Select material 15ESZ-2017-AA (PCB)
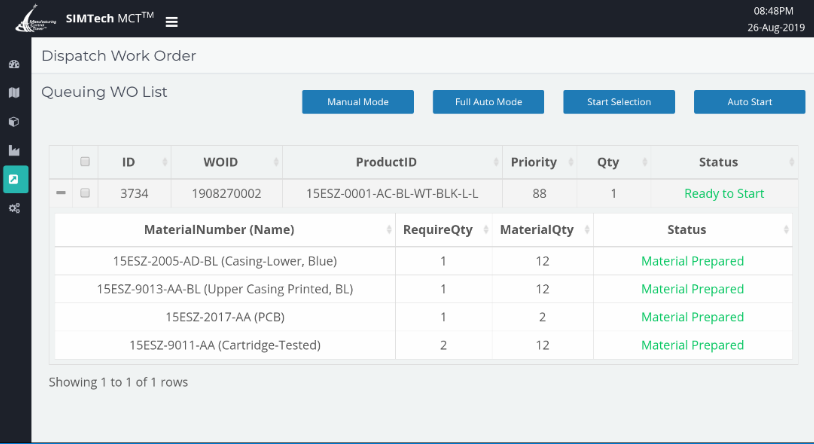Image resolution: width=814 pixels, height=444 pixels. 225,317
